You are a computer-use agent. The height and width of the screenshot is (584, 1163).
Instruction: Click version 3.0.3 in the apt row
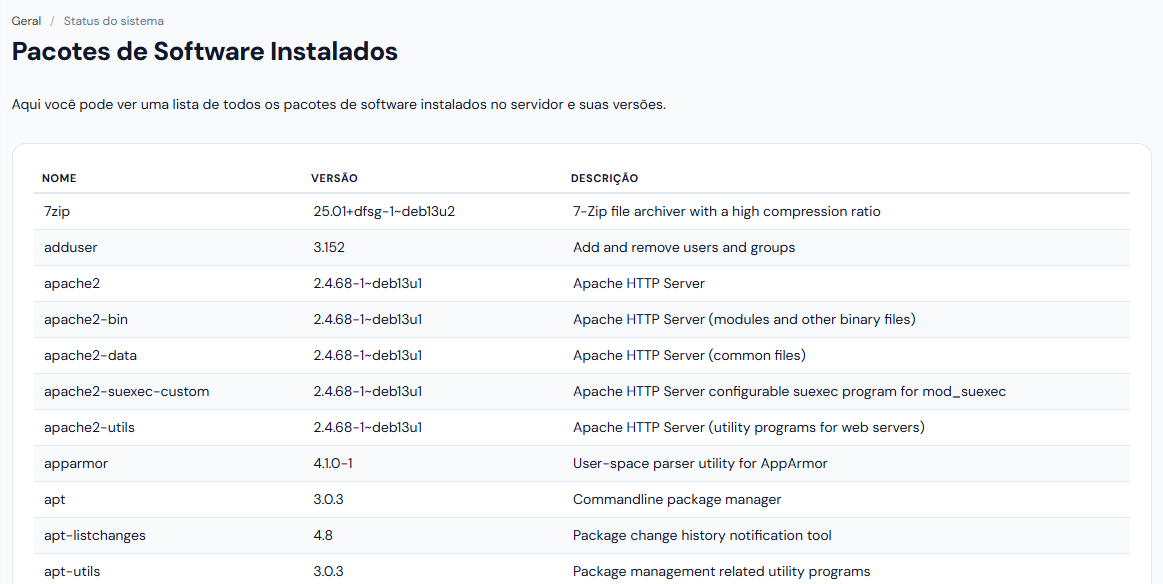[x=329, y=499]
